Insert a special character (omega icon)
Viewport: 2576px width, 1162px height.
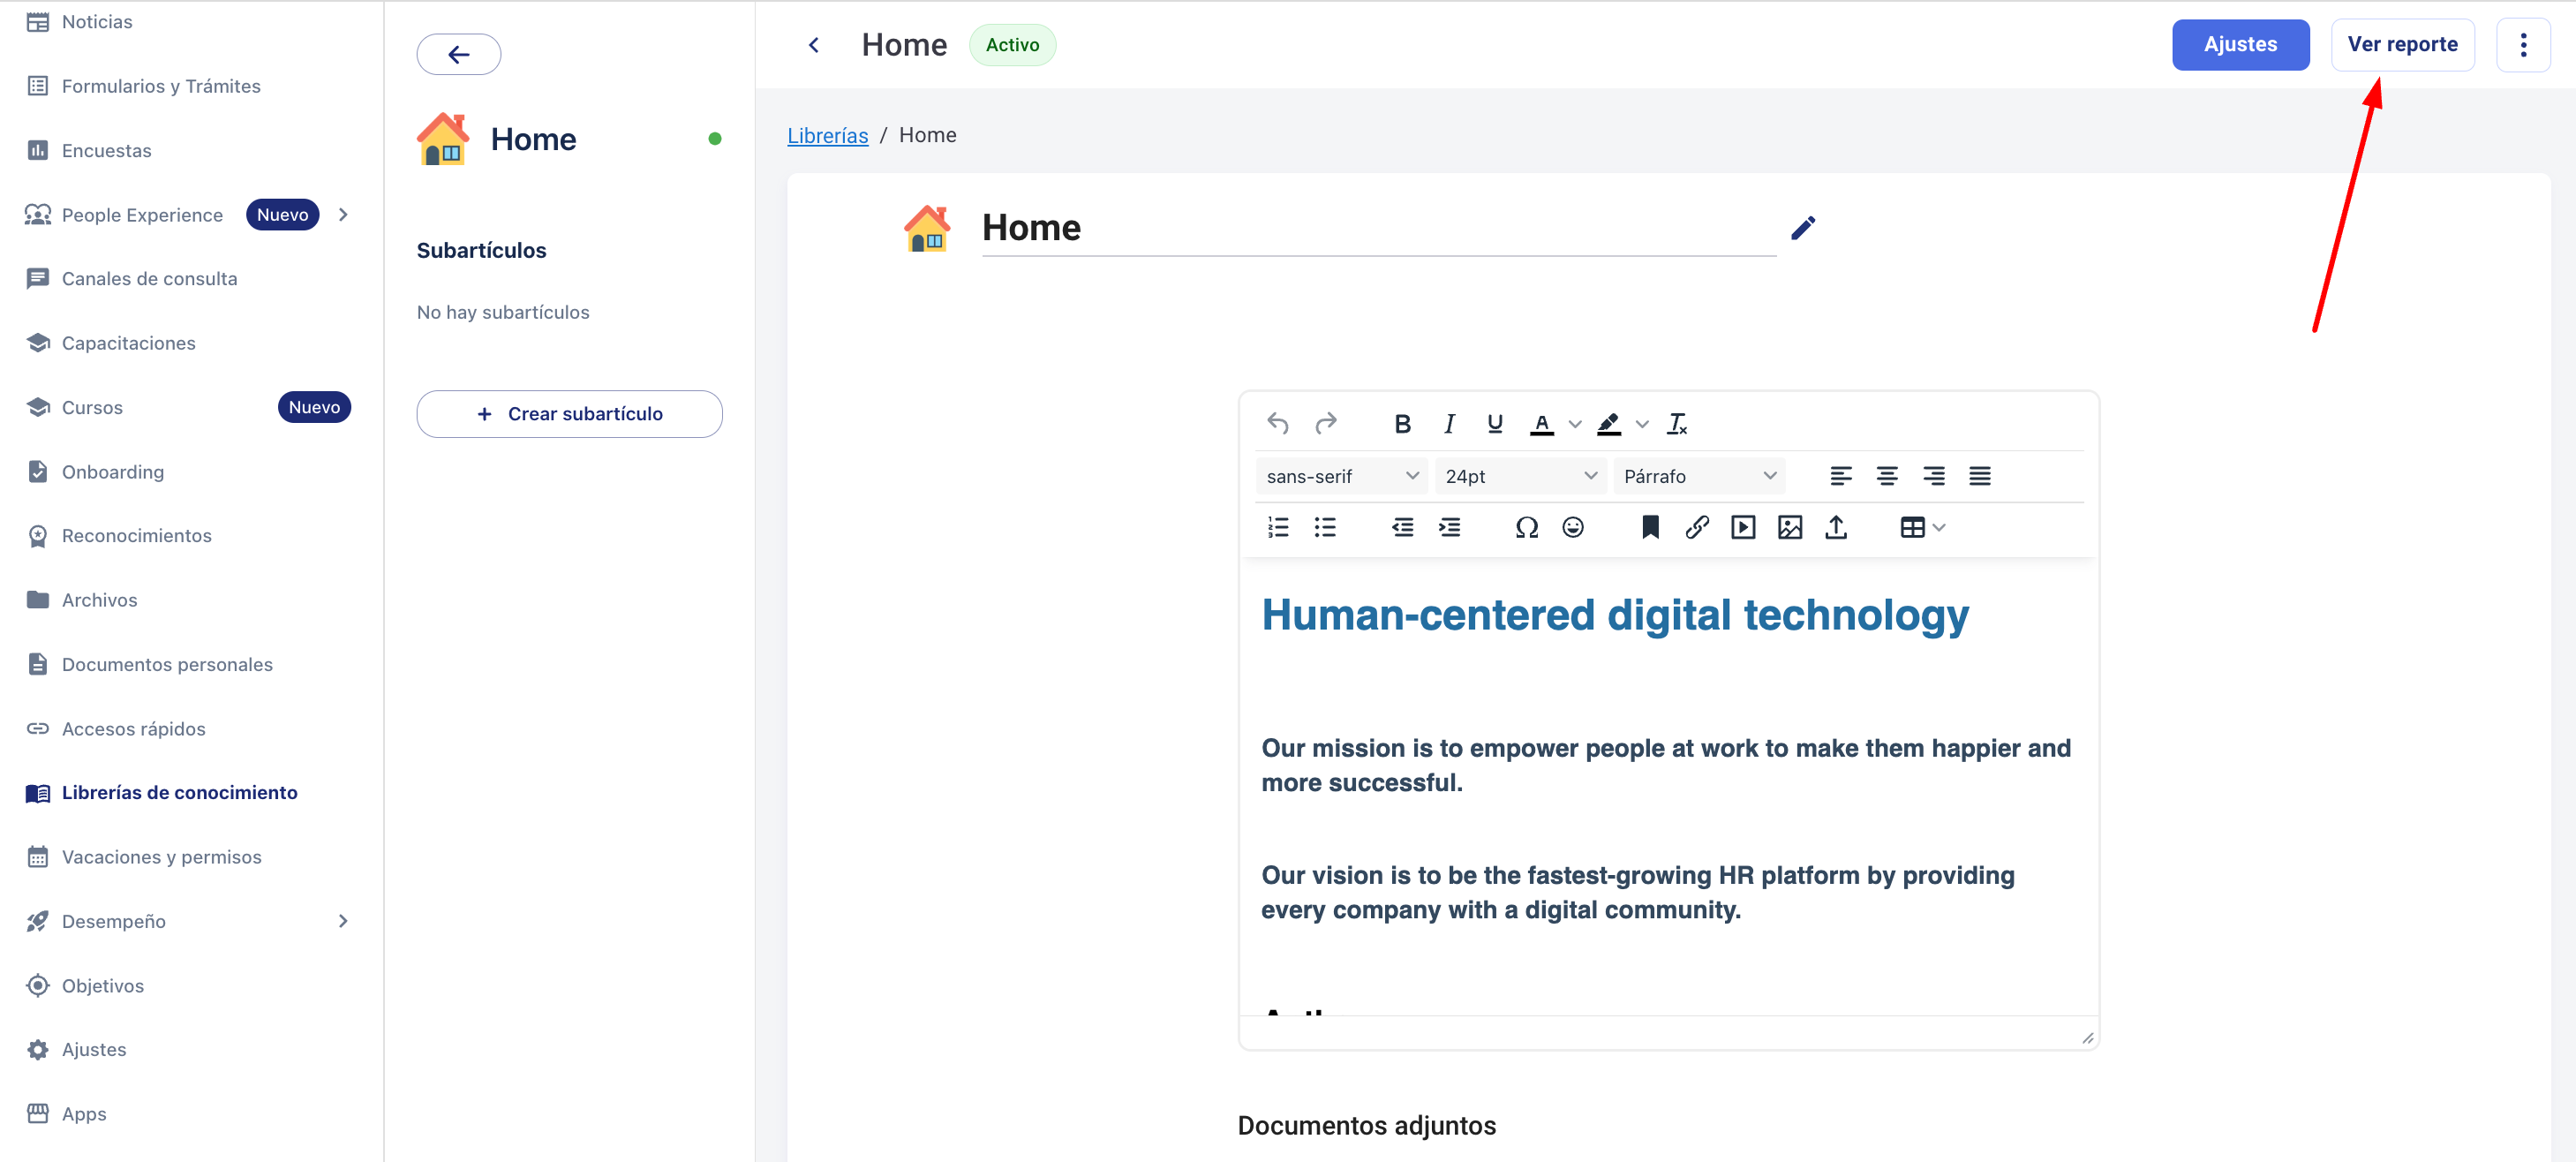tap(1526, 527)
